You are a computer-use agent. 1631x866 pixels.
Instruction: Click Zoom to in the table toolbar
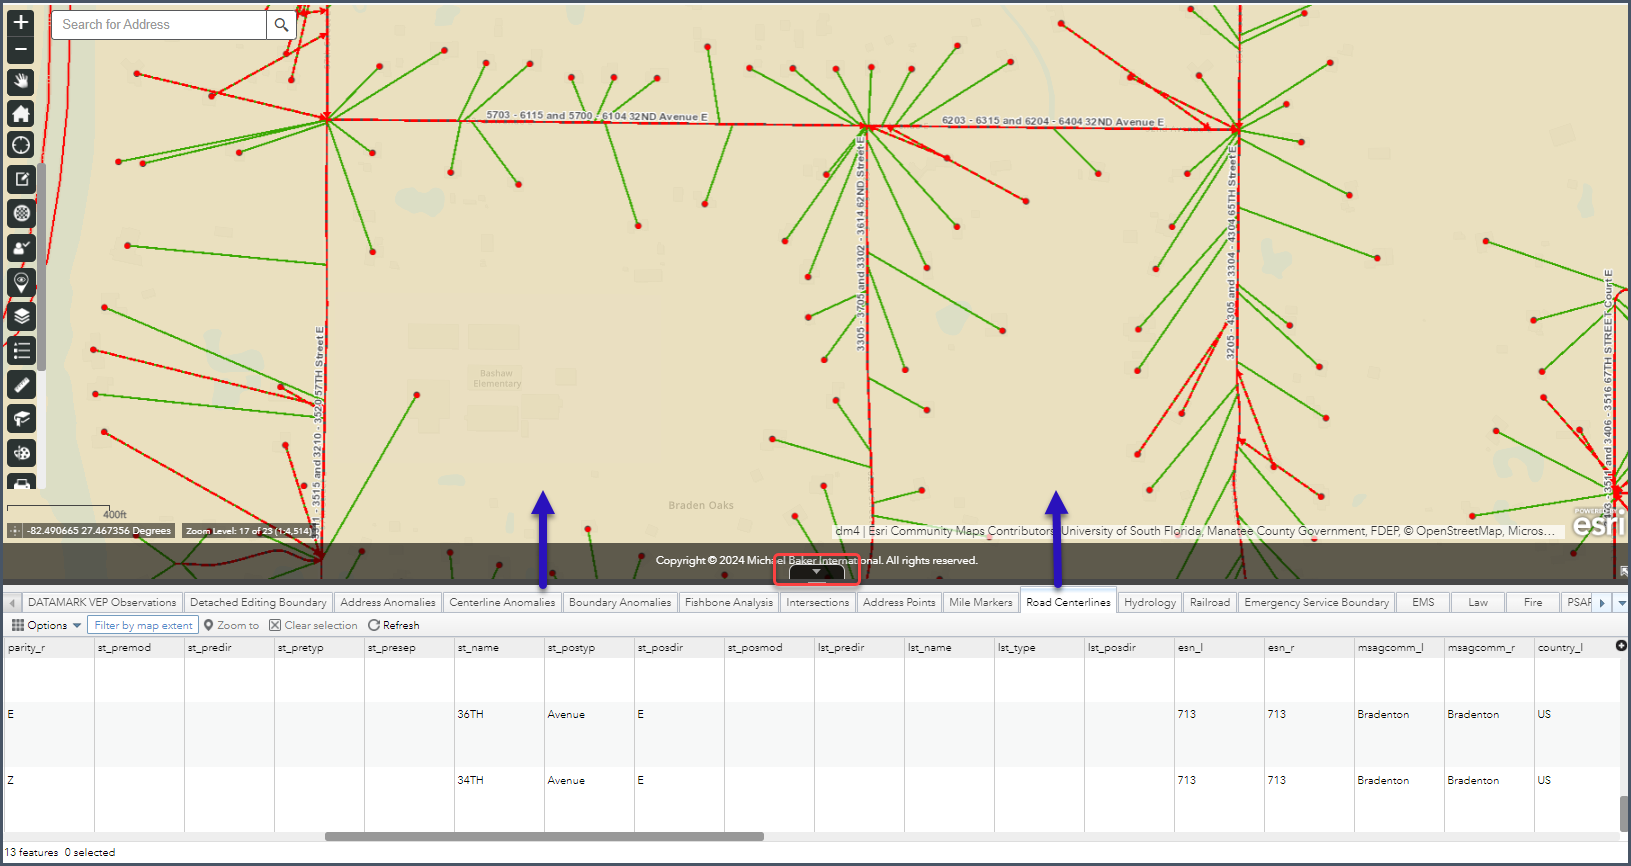tap(231, 626)
